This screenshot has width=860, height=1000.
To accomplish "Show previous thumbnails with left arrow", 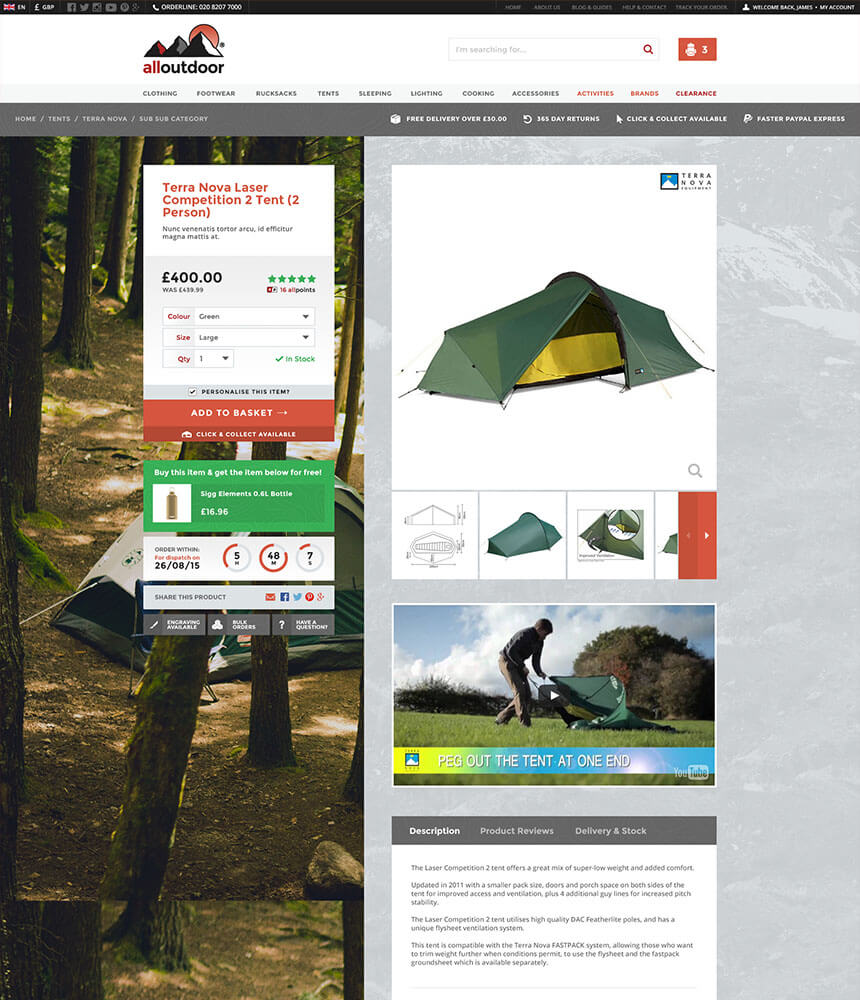I will click(x=688, y=535).
